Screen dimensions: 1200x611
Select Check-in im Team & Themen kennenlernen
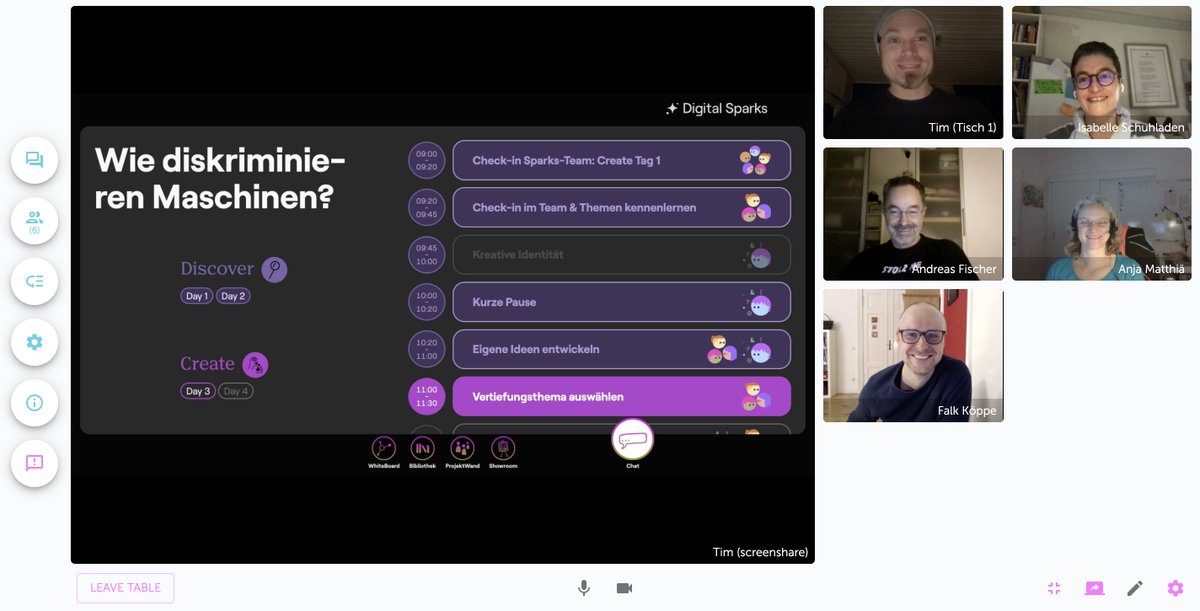point(622,207)
